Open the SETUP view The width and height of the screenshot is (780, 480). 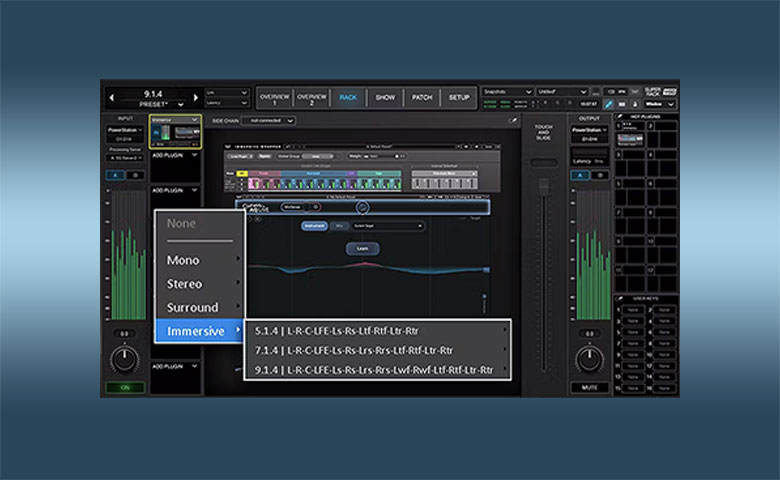[459, 97]
